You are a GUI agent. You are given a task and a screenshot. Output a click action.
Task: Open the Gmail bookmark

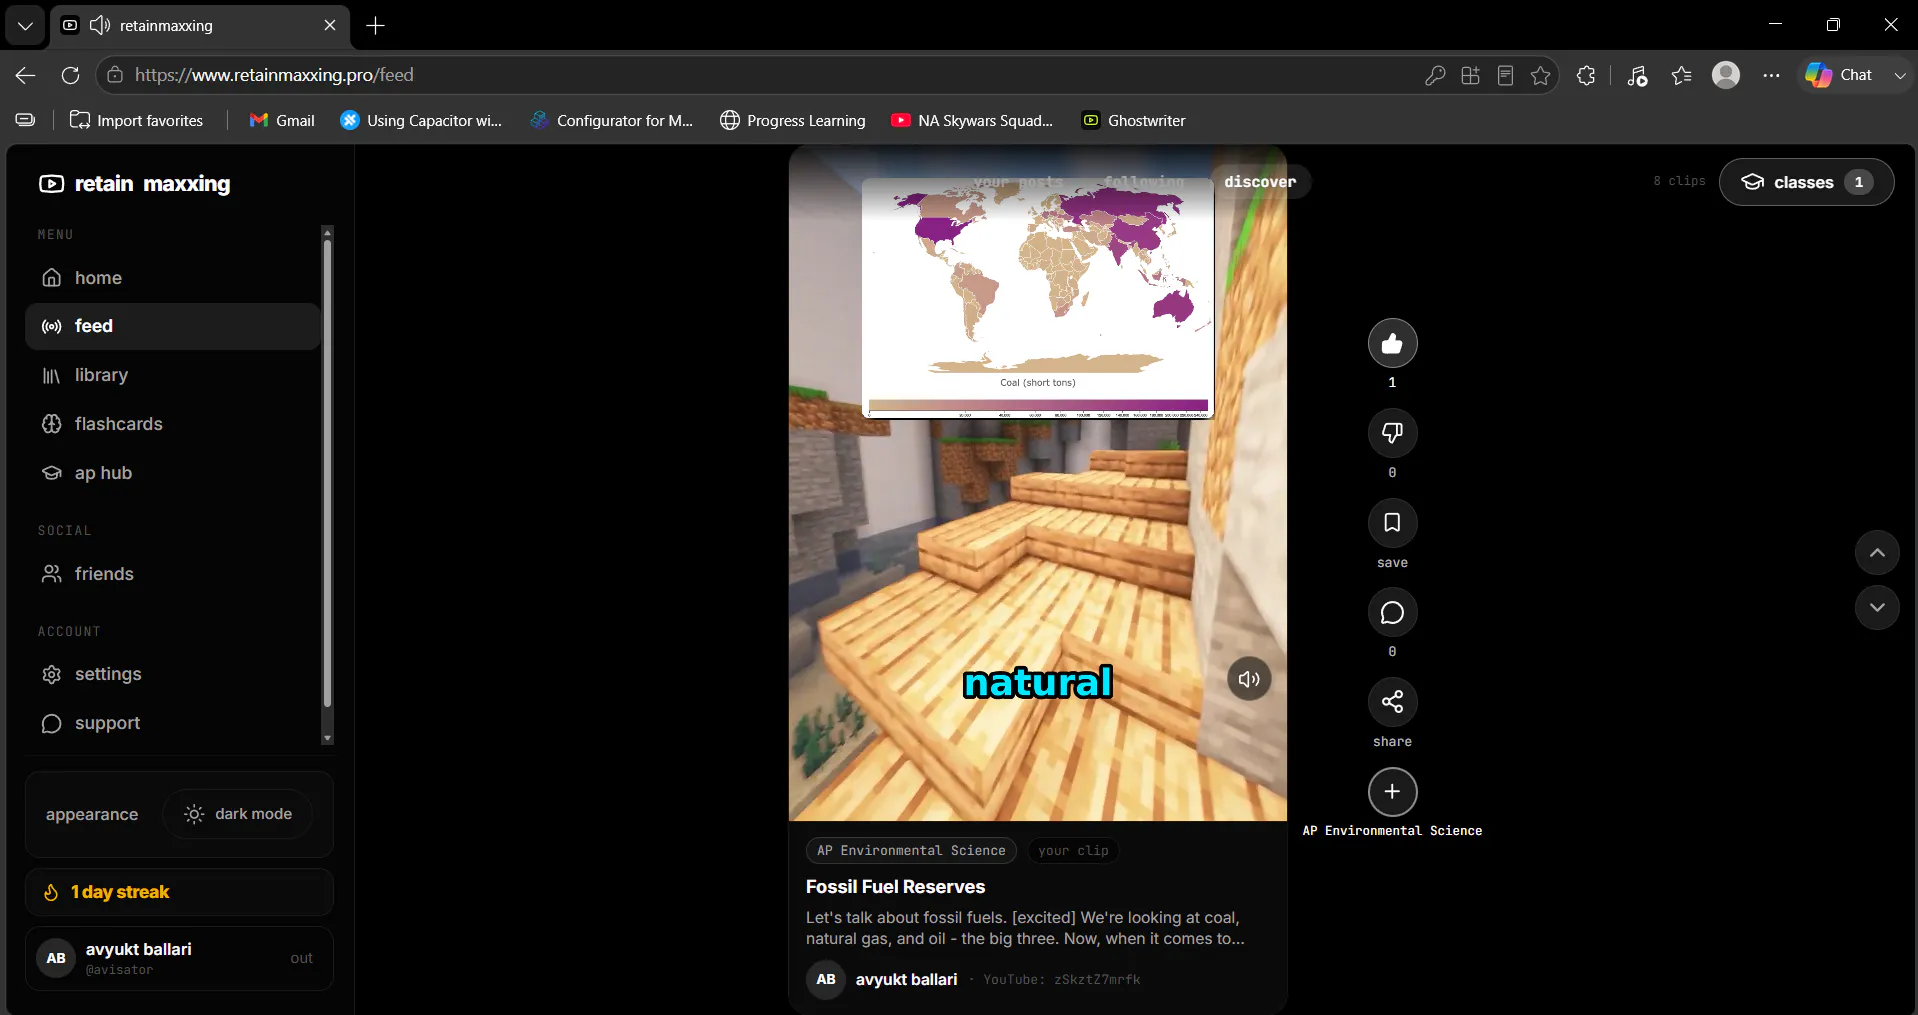(x=282, y=120)
